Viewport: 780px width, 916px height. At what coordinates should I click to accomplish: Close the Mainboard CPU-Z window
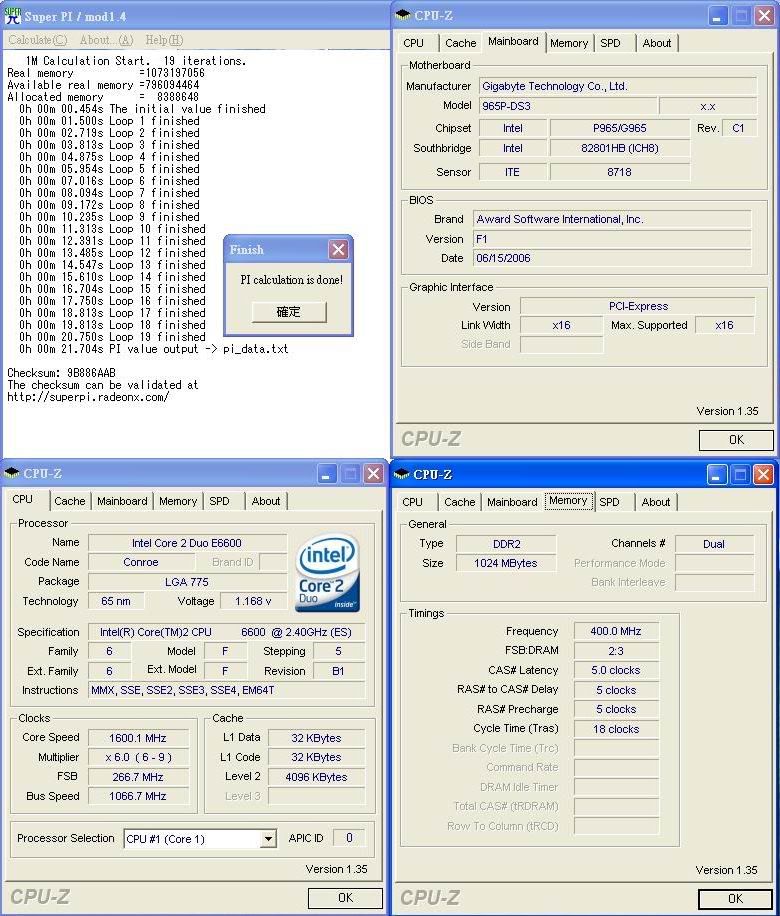[764, 16]
